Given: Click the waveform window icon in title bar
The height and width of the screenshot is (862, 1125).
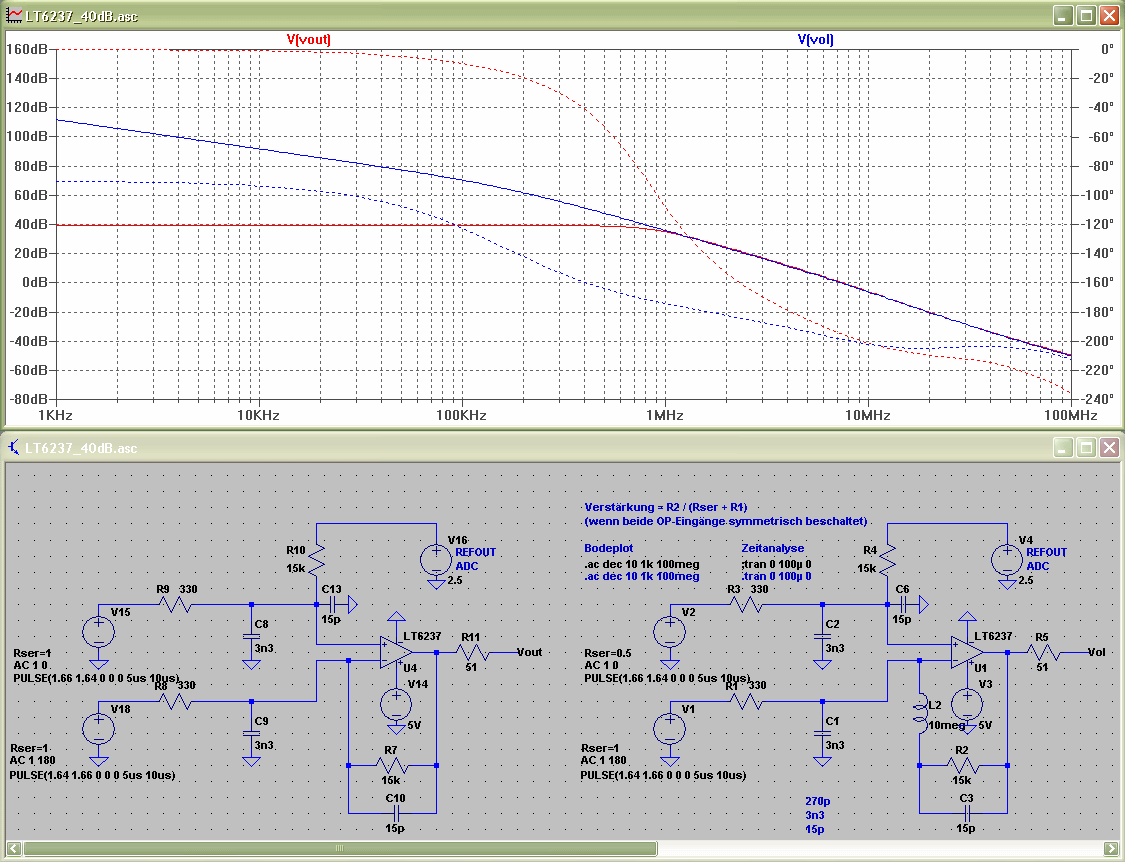Looking at the screenshot, I should tap(14, 15).
